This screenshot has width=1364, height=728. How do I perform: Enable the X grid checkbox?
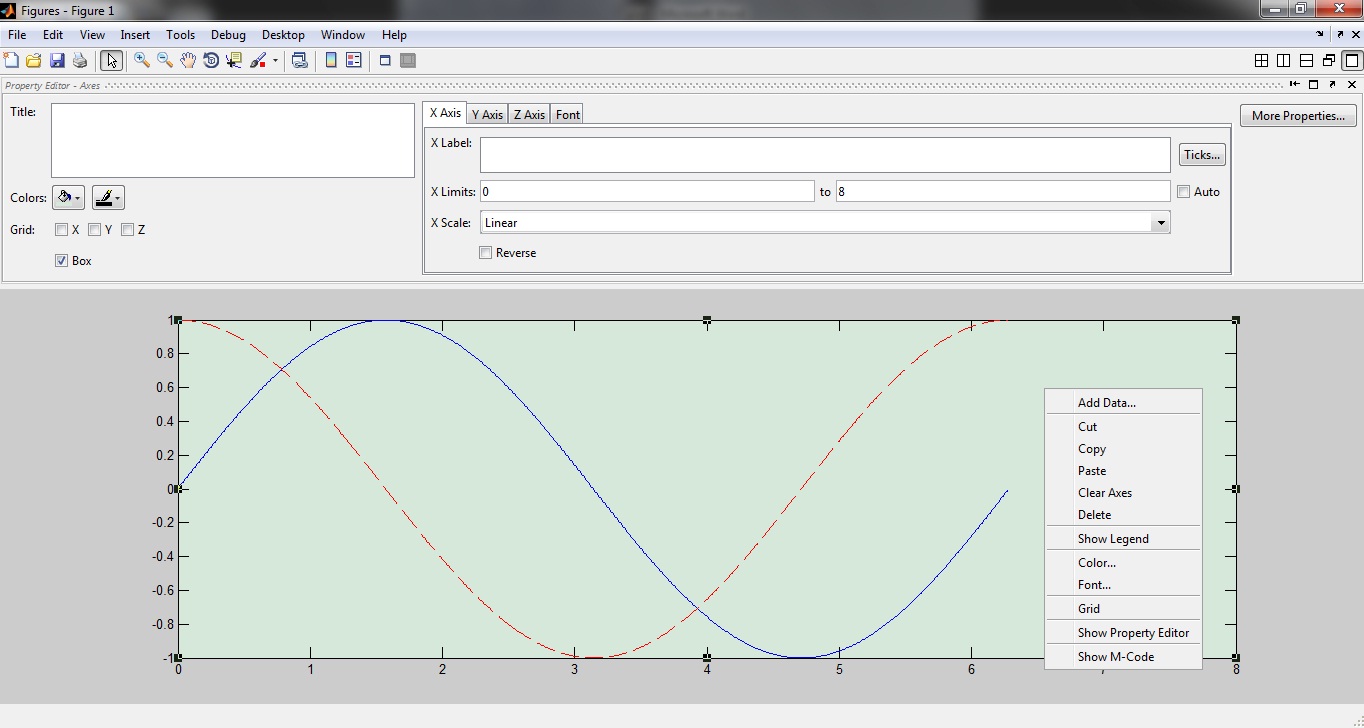[x=61, y=229]
